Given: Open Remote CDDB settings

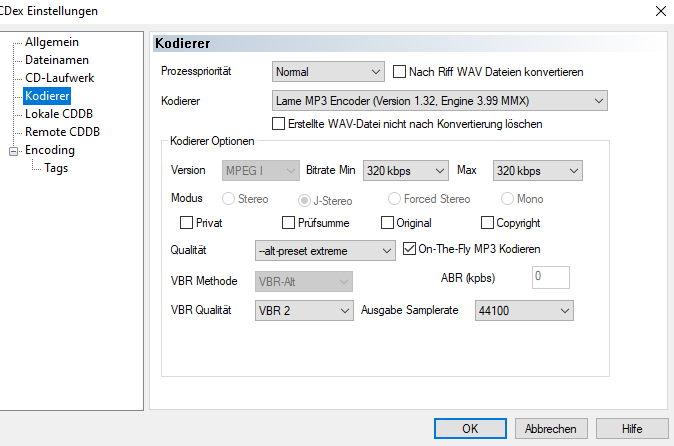Looking at the screenshot, I should click(x=62, y=132).
